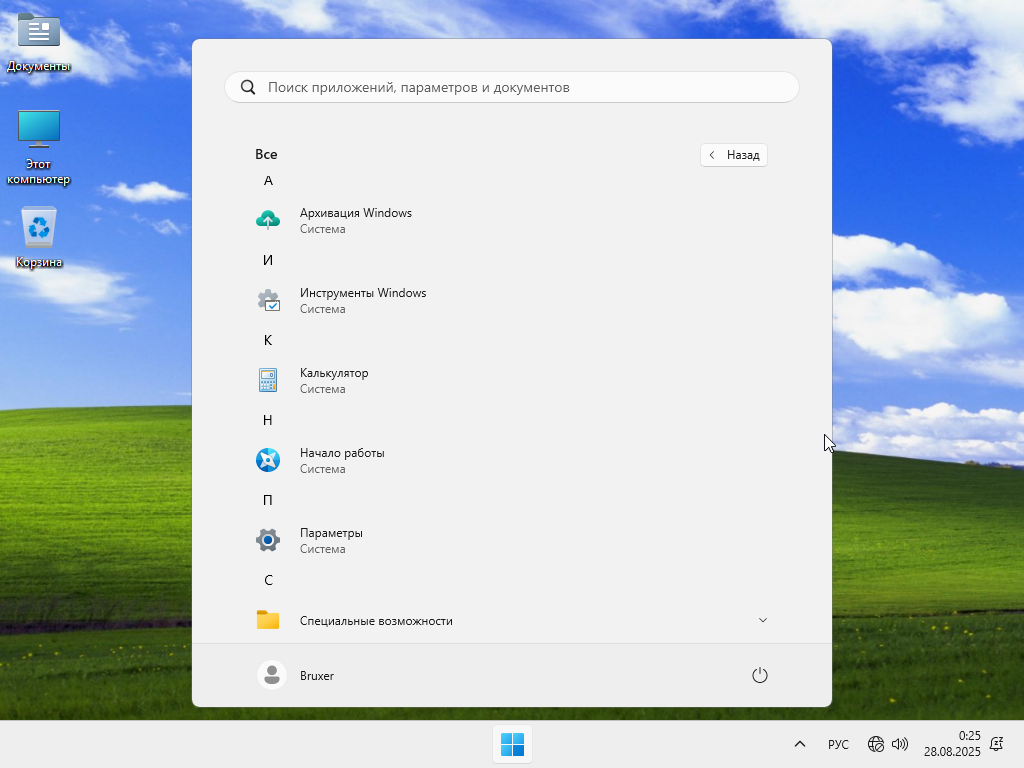Focus the app search field
Viewport: 1024px width, 768px height.
click(512, 87)
